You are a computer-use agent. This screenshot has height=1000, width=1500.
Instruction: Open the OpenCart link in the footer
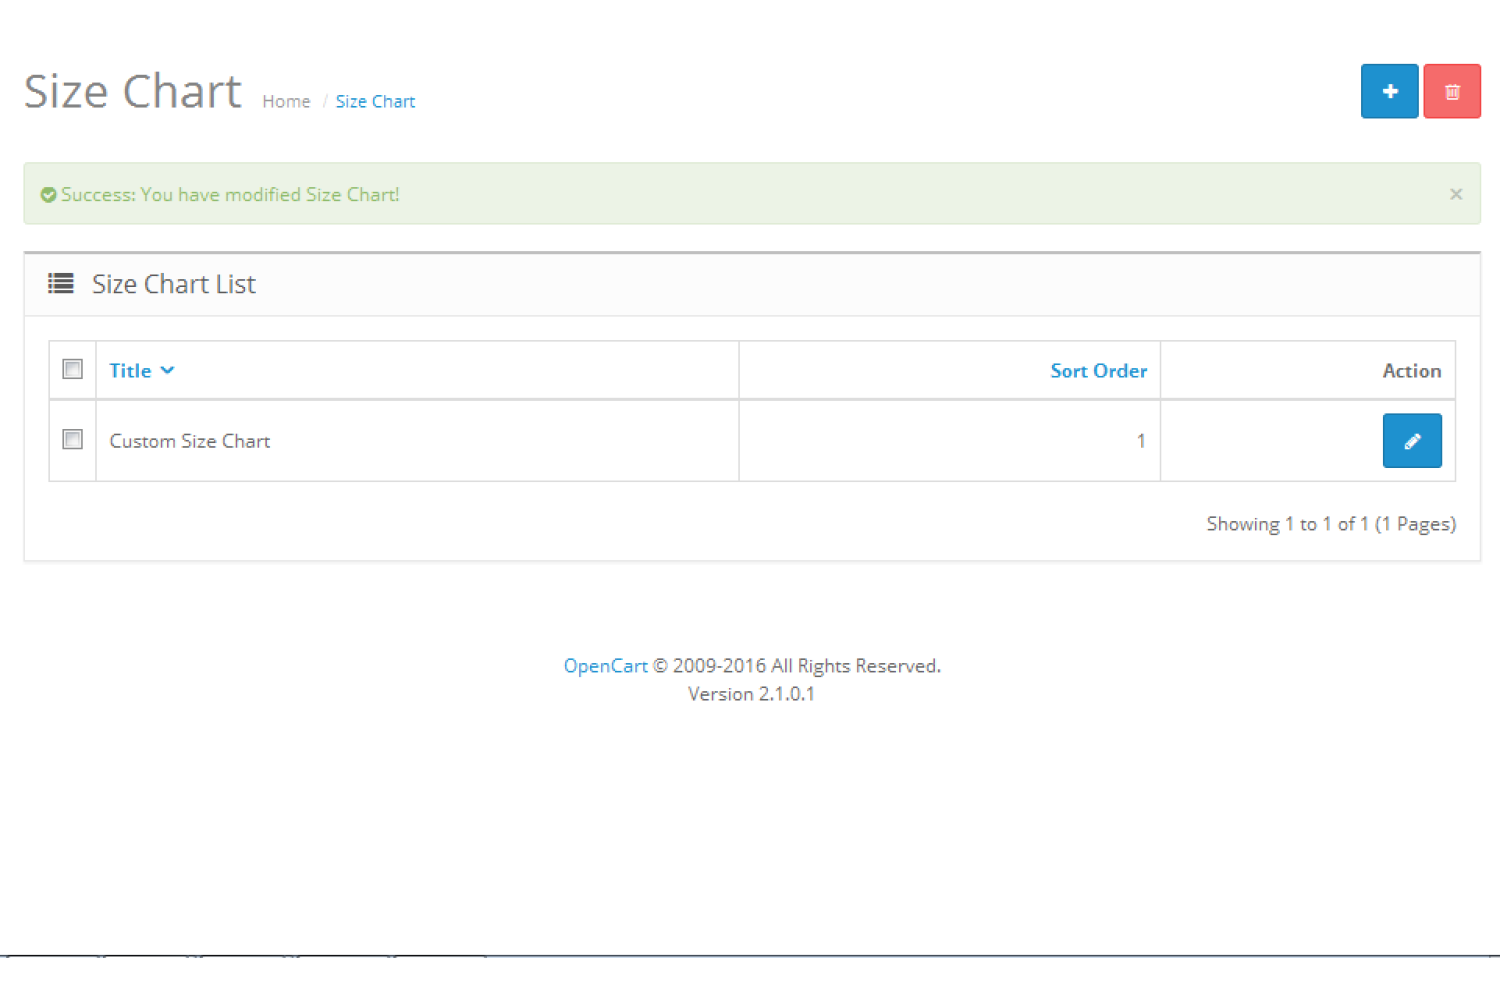[x=605, y=665]
